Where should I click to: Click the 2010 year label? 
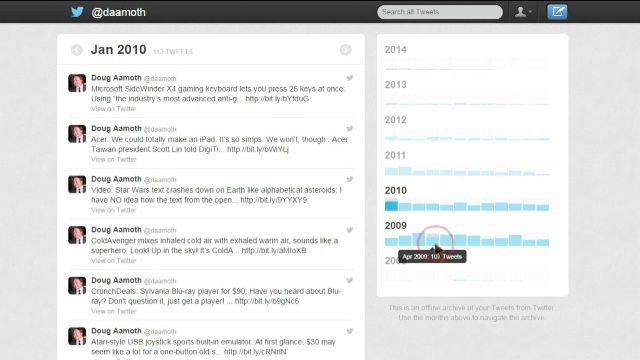point(396,191)
